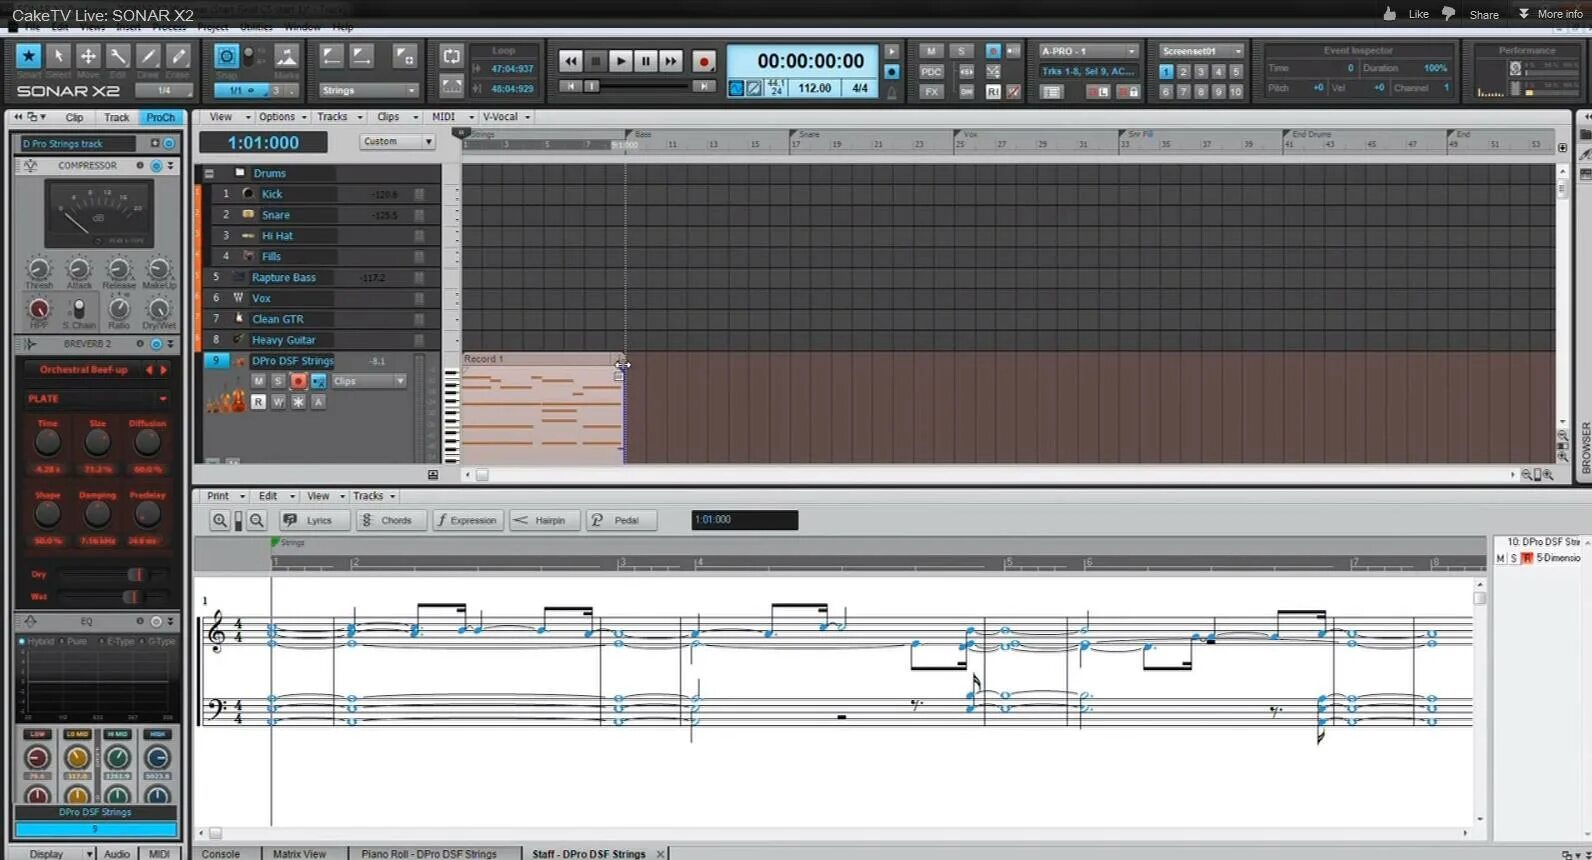The height and width of the screenshot is (860, 1592).
Task: Click the Record 1 MIDI clip
Action: click(542, 408)
